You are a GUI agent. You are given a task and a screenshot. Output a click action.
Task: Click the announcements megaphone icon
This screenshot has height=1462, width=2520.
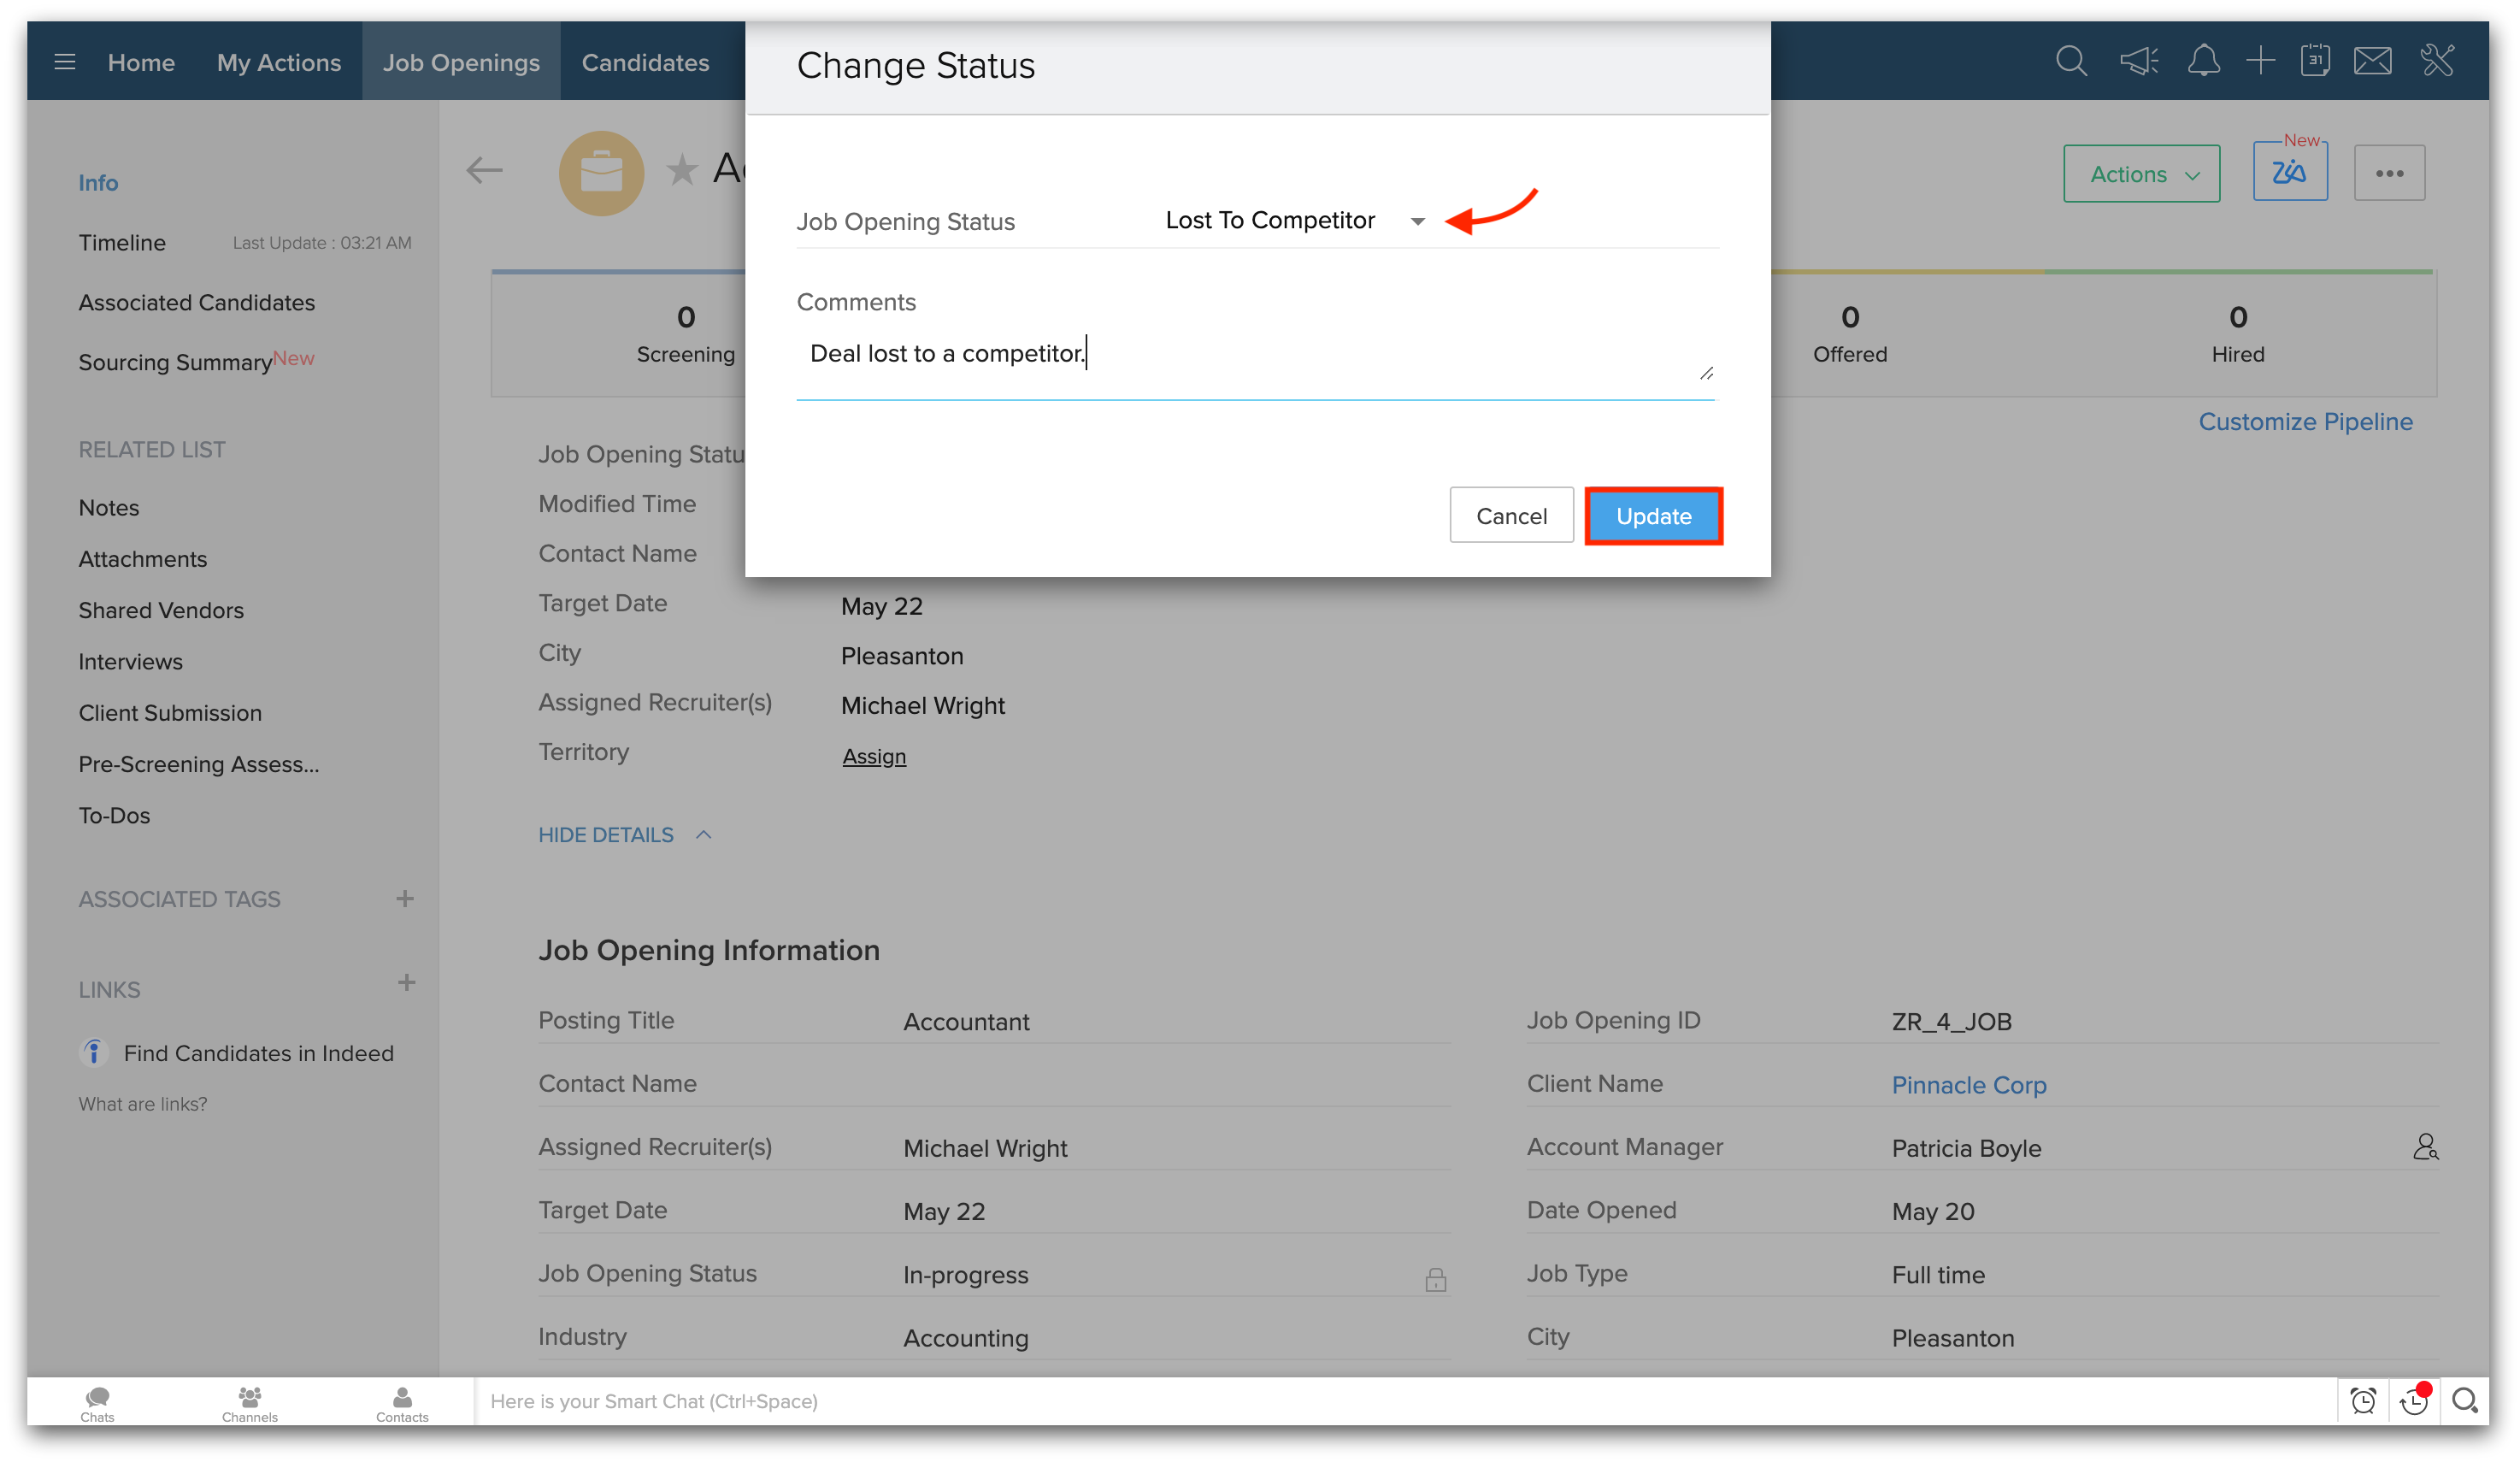(x=2138, y=61)
